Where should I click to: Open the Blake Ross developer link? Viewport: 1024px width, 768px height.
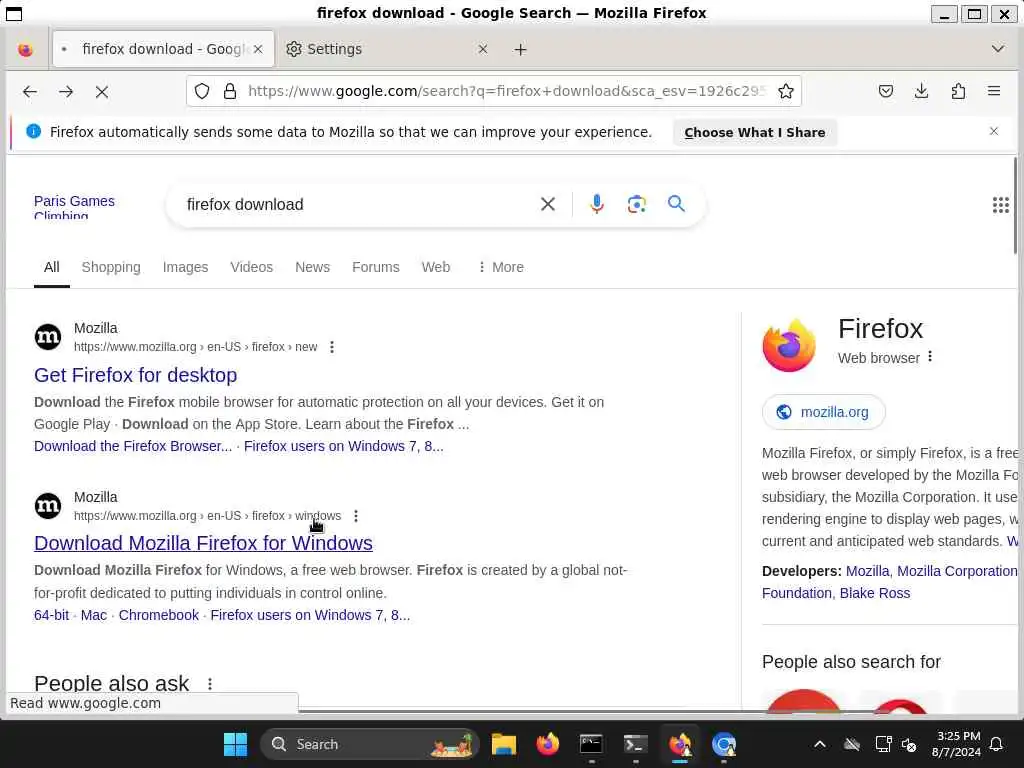874,593
